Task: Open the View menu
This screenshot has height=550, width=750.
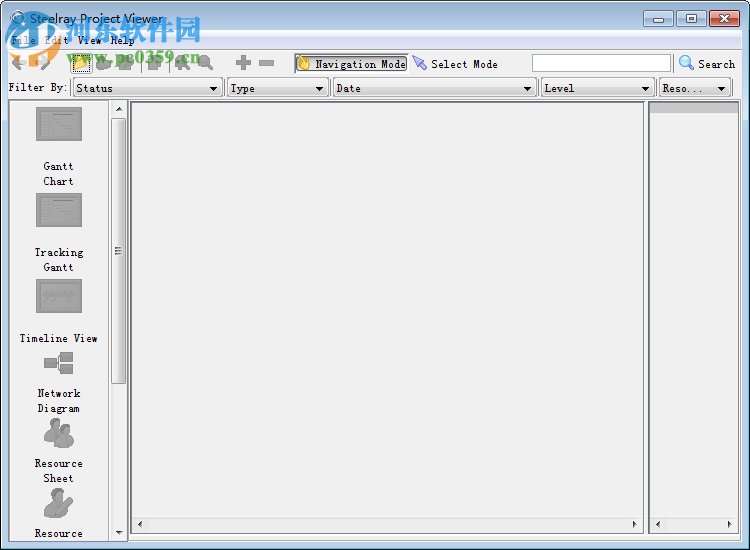Action: point(89,40)
